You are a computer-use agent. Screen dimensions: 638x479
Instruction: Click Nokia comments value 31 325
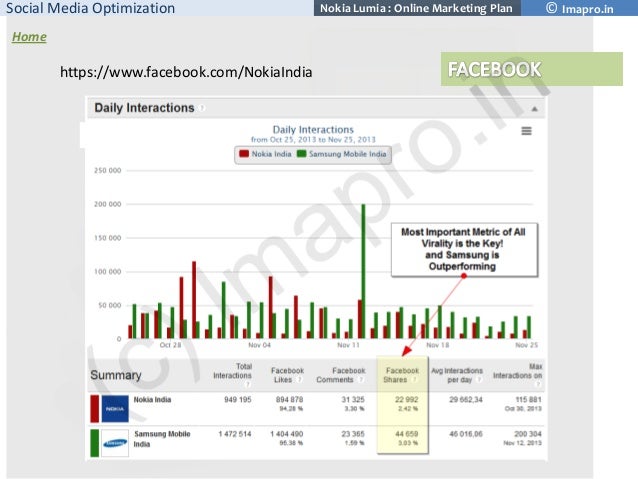tap(353, 400)
